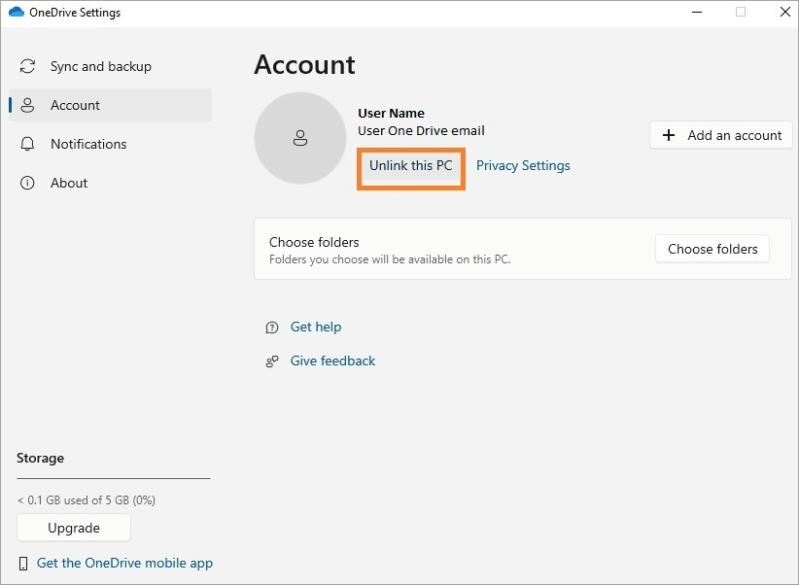Screen dimensions: 799x585
Task: Click the Storage heading in sidebar
Action: (x=40, y=458)
